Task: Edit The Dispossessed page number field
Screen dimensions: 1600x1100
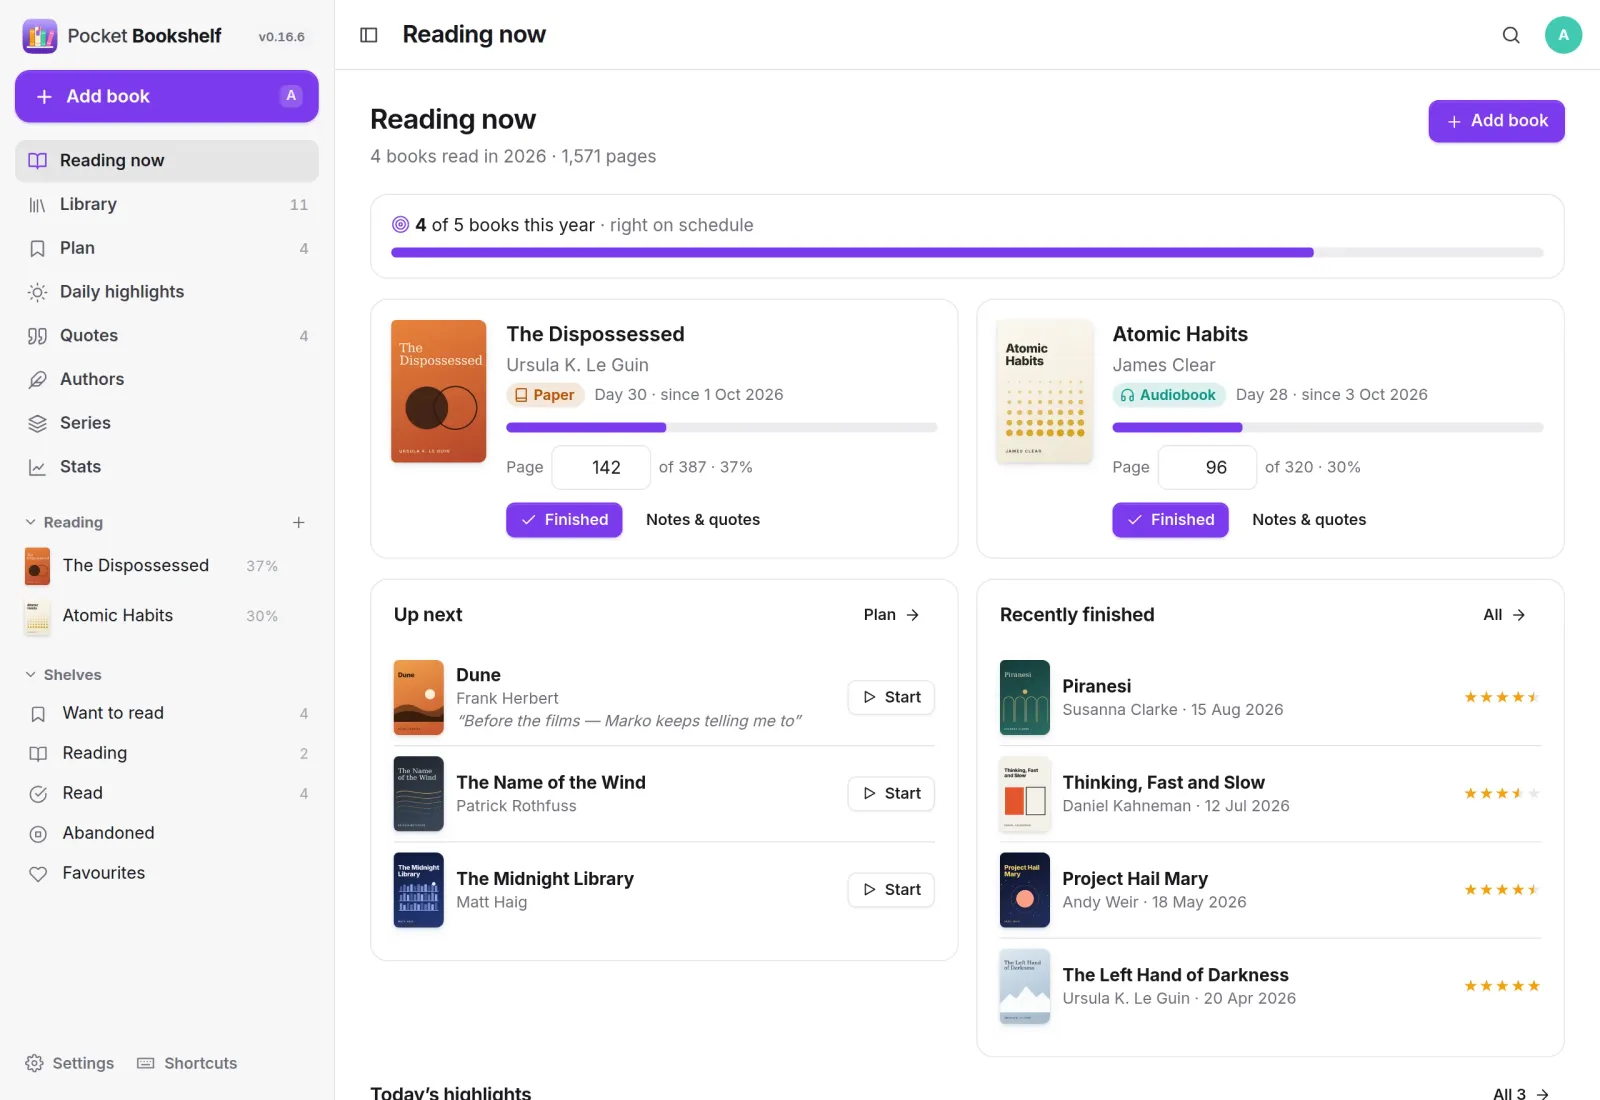Action: click(601, 467)
